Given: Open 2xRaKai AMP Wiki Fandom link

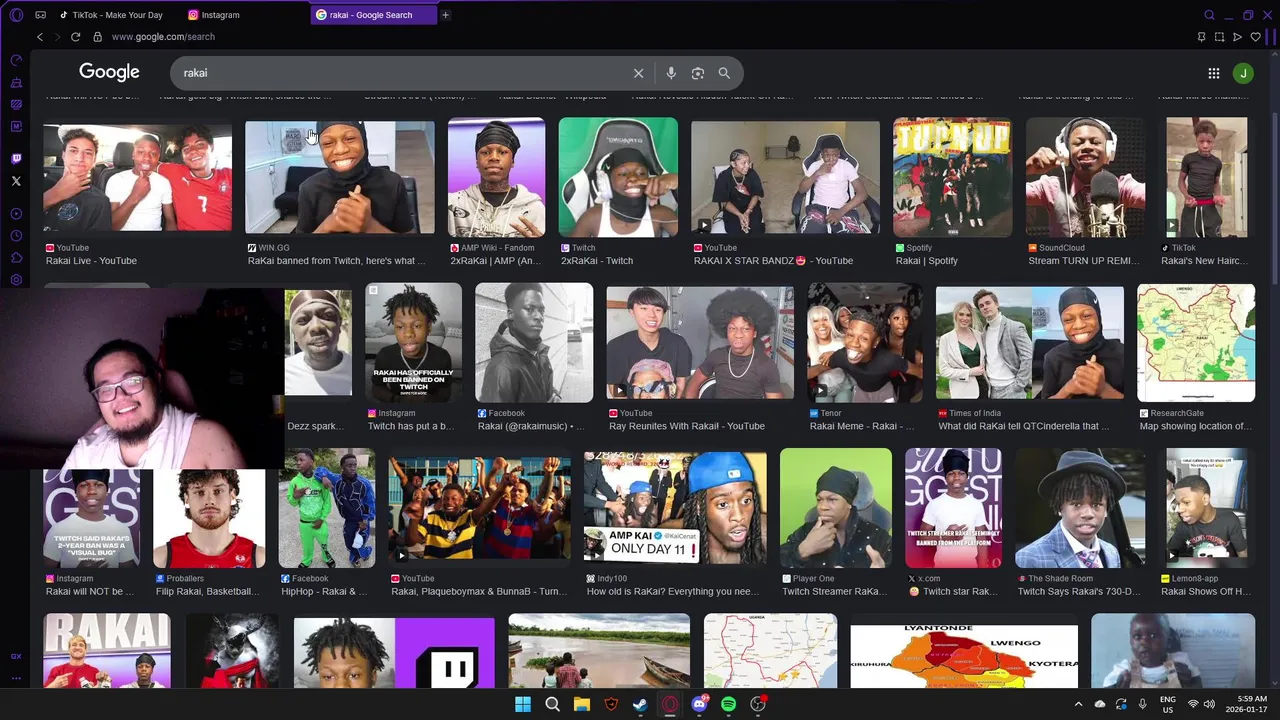Looking at the screenshot, I should pos(496,261).
